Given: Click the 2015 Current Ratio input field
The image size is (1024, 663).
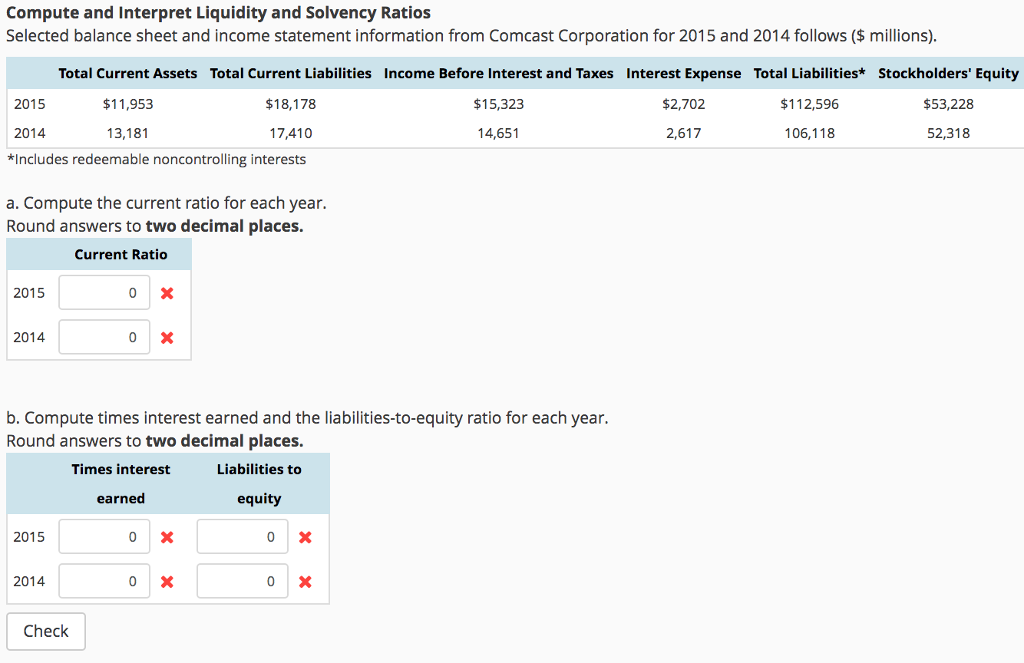Looking at the screenshot, I should pos(104,292).
